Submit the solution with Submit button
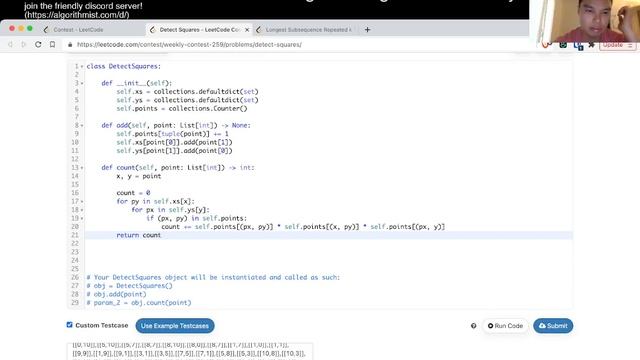 pyautogui.click(x=553, y=326)
